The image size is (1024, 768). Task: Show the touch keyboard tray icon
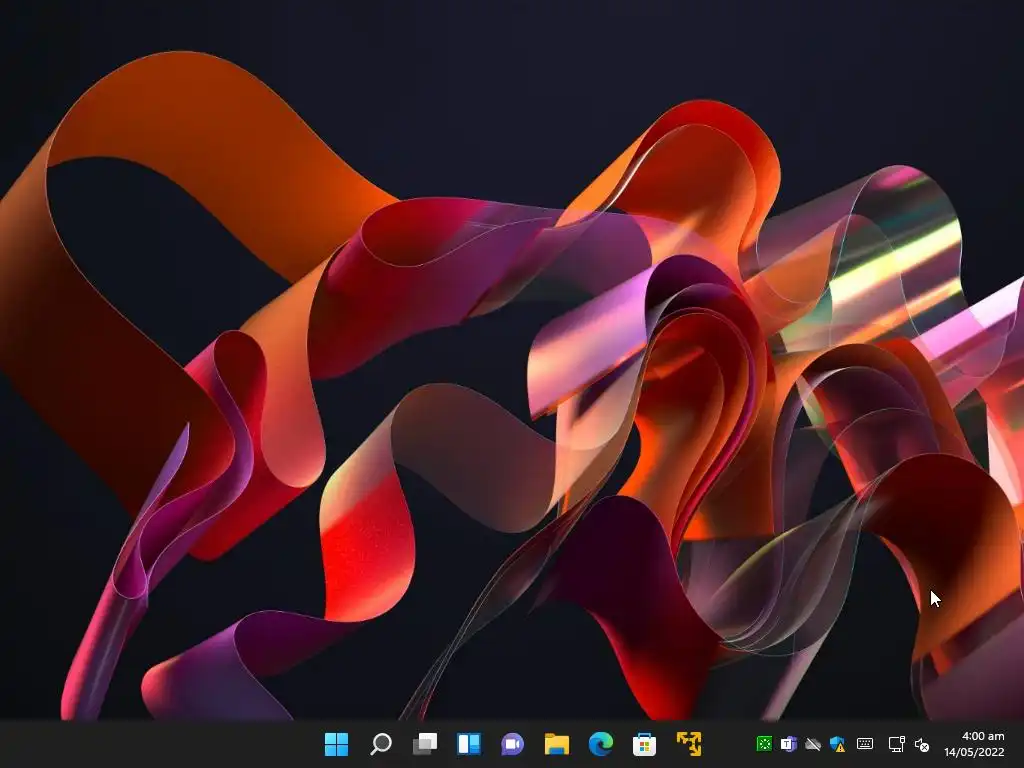[x=865, y=744]
